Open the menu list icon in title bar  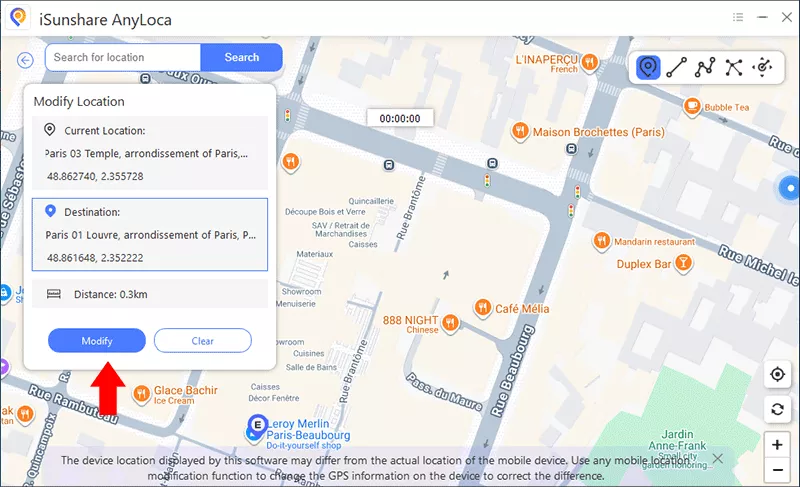(738, 17)
